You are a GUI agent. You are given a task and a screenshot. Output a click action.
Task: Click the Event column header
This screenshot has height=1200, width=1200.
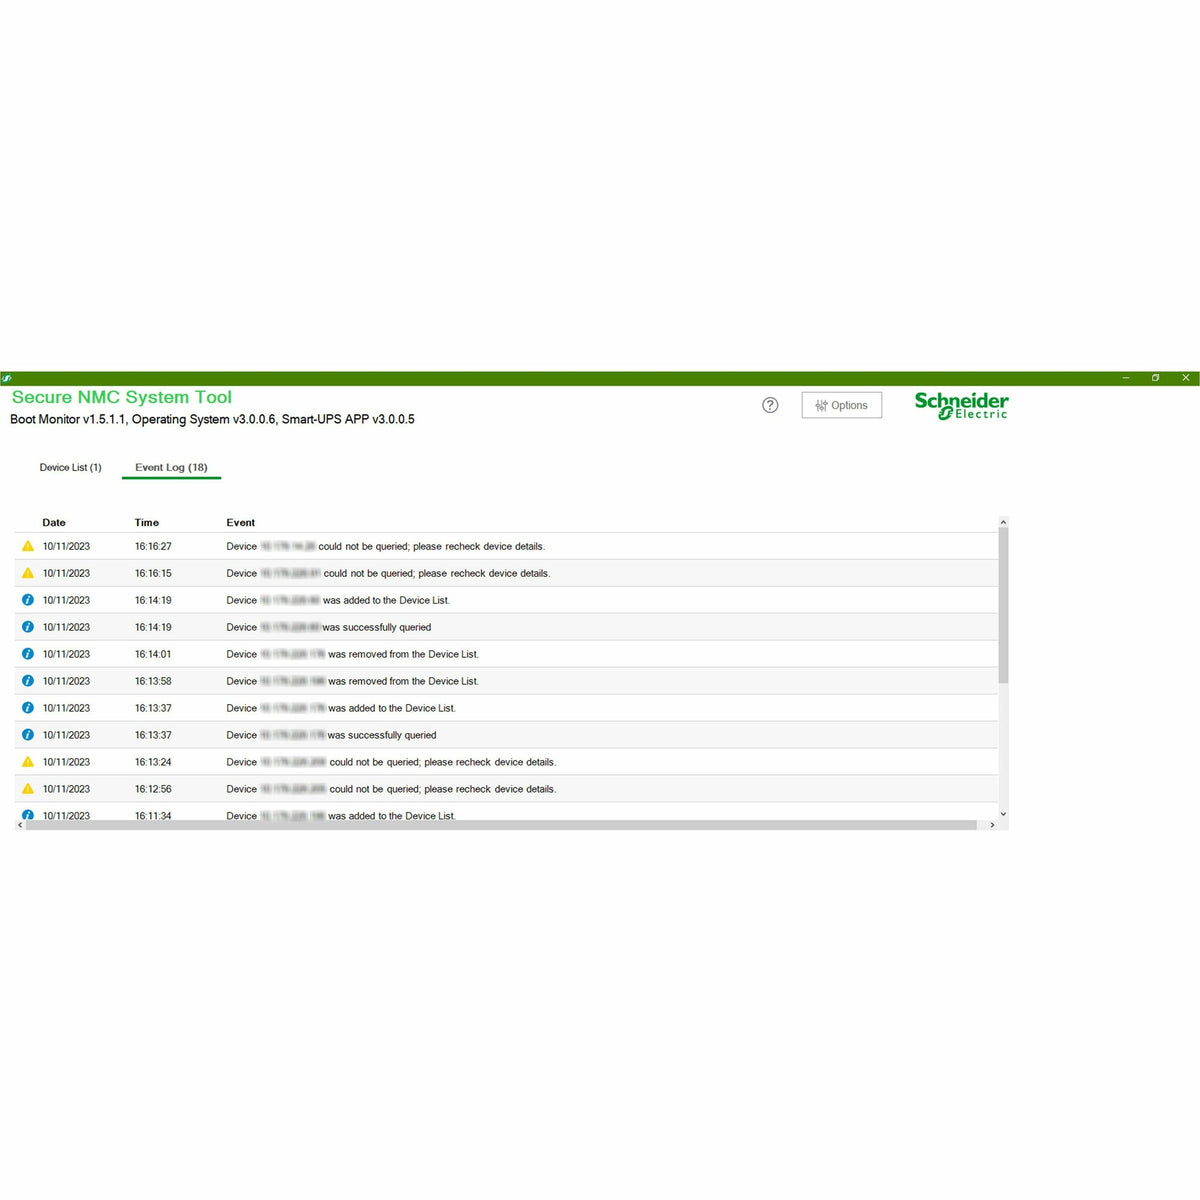click(241, 522)
